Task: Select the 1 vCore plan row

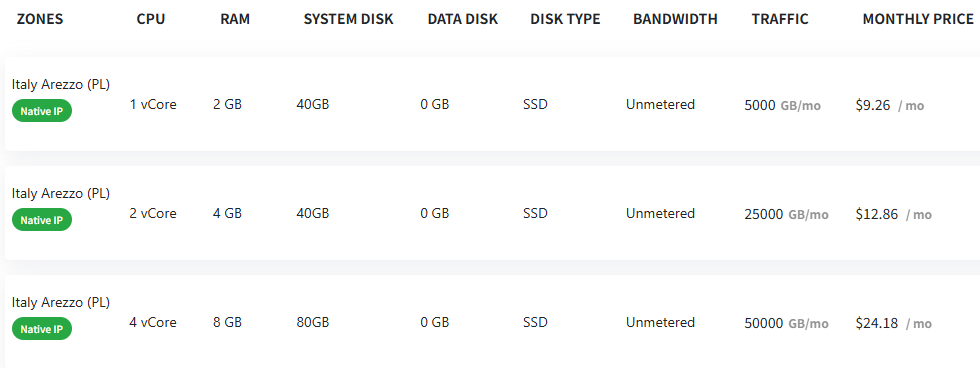Action: click(x=492, y=104)
